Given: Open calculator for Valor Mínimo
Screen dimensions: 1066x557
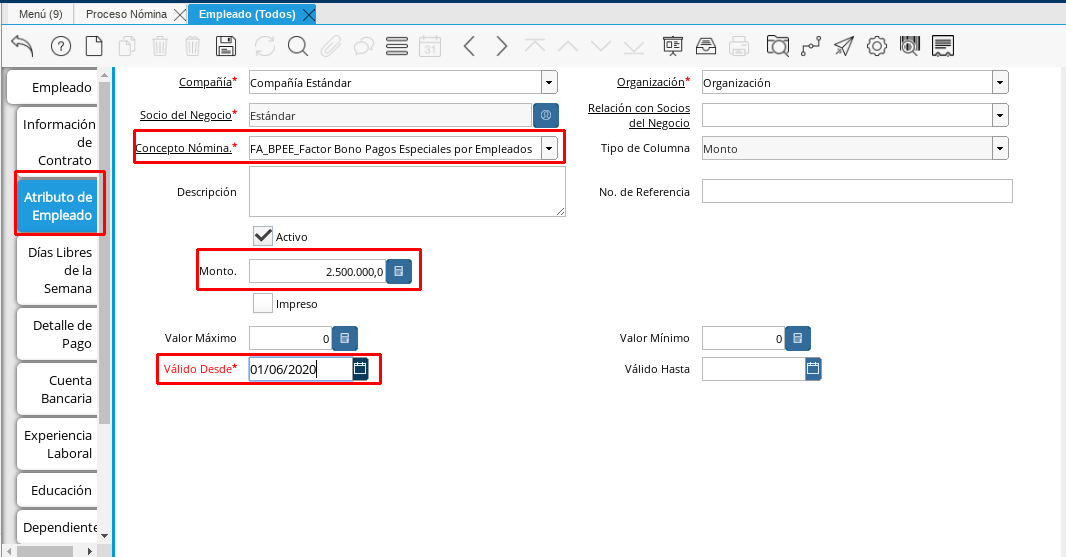Looking at the screenshot, I should (x=797, y=338).
